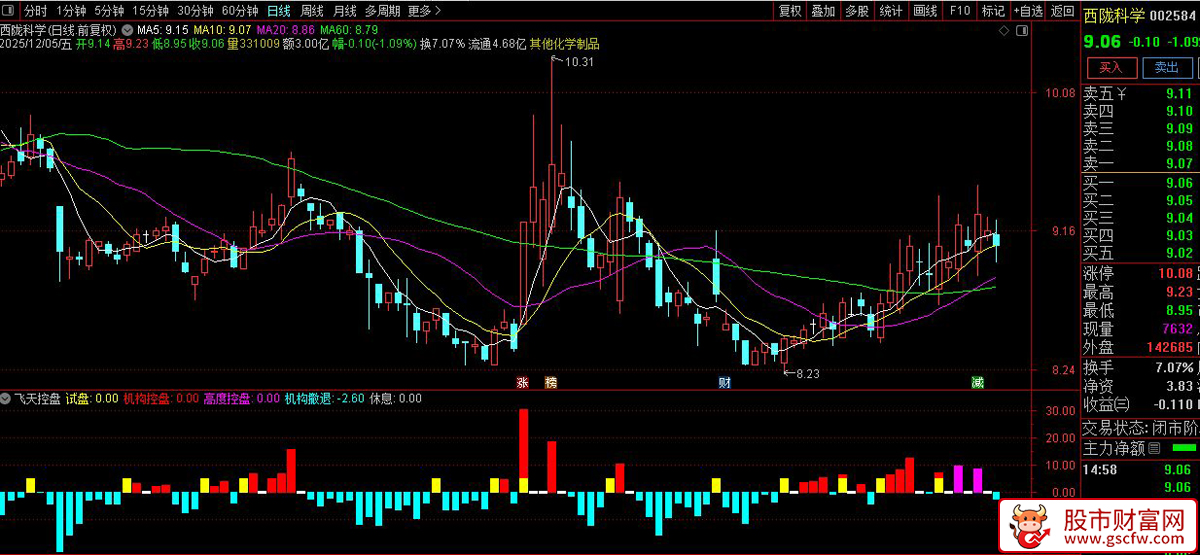Toggle 叠加 overlay on the chart

tap(823, 11)
